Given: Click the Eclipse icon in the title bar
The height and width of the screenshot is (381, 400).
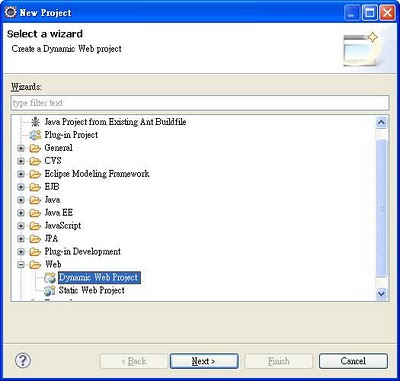Looking at the screenshot, I should (x=10, y=12).
